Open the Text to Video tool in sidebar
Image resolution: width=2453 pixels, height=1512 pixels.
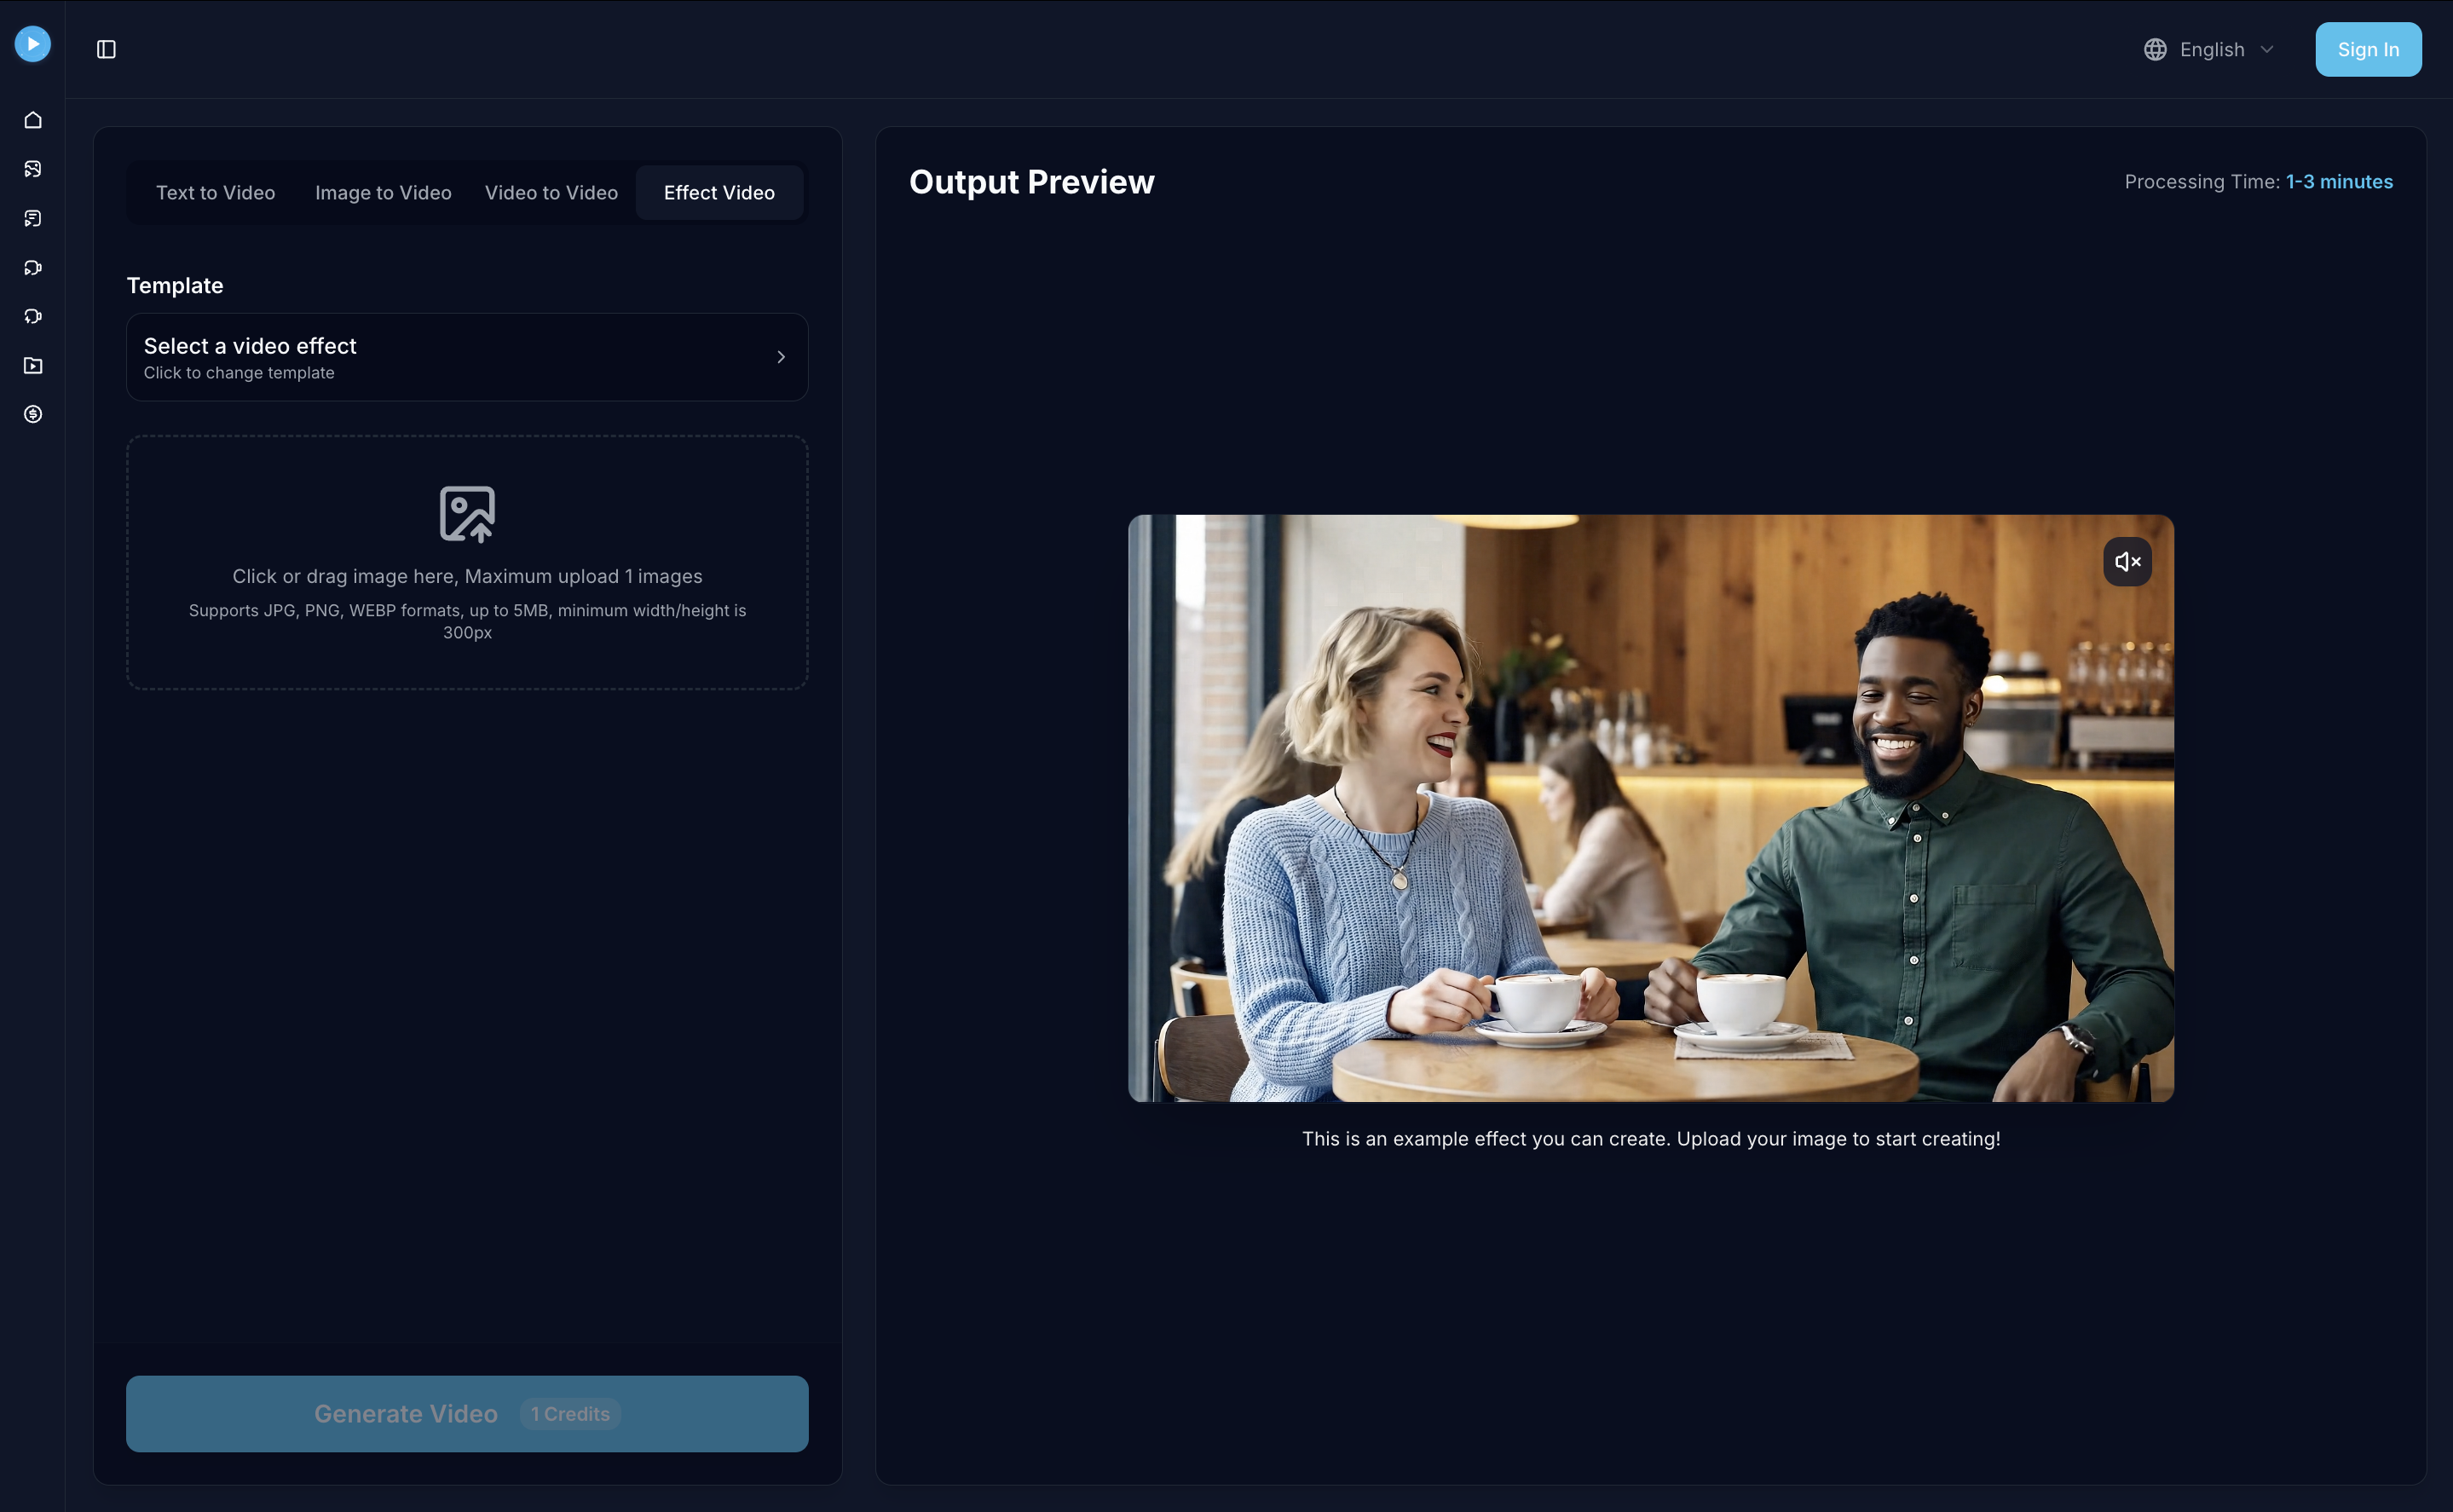(x=33, y=218)
